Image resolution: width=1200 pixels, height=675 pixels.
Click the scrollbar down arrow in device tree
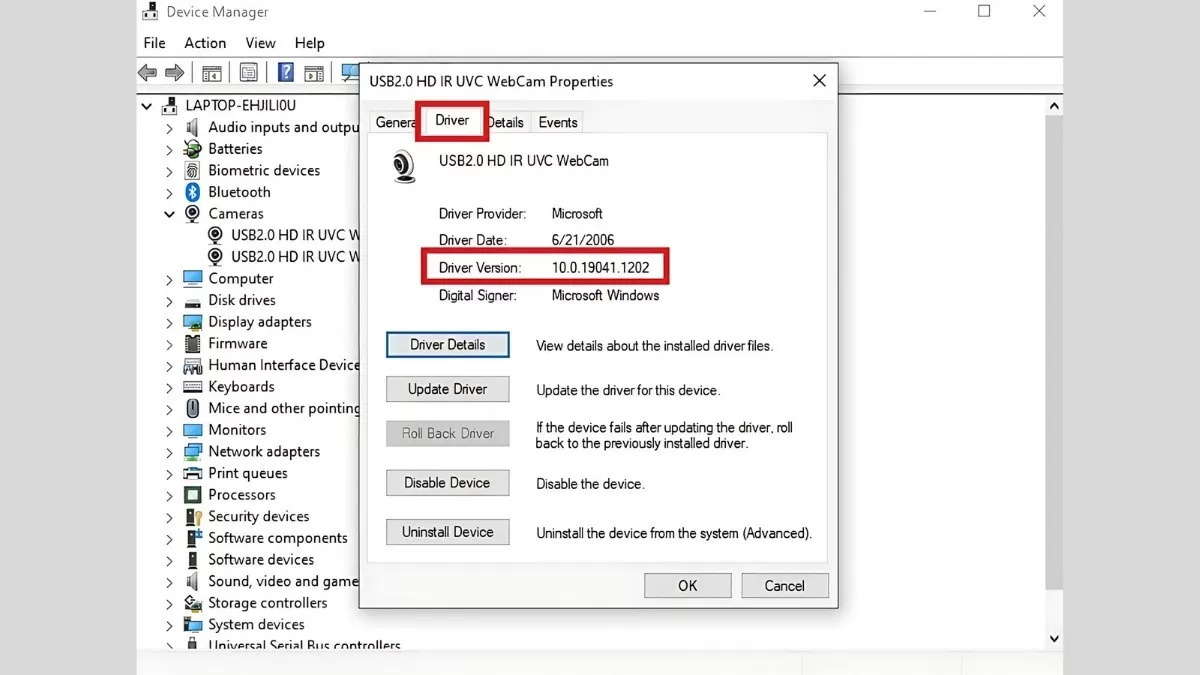1054,638
